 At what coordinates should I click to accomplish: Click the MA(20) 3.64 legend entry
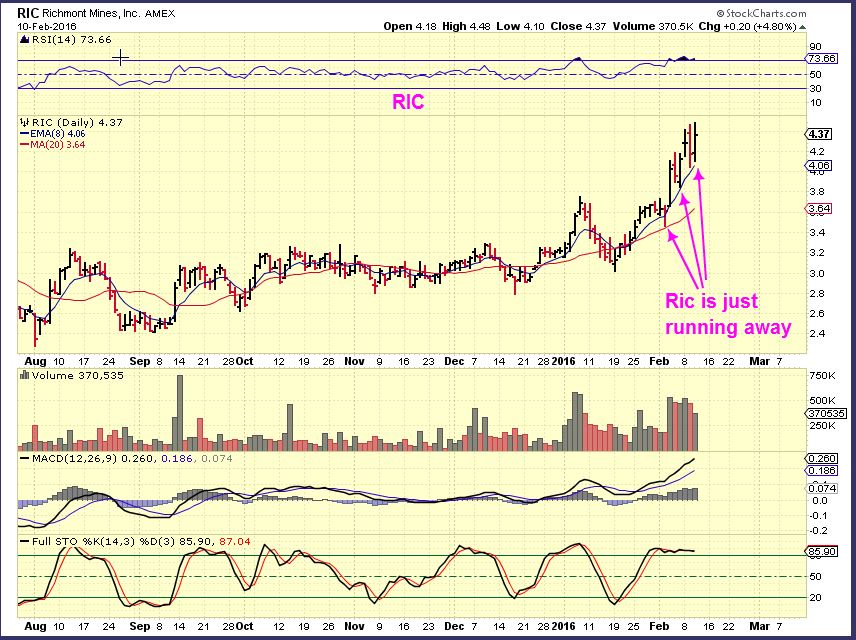click(53, 145)
